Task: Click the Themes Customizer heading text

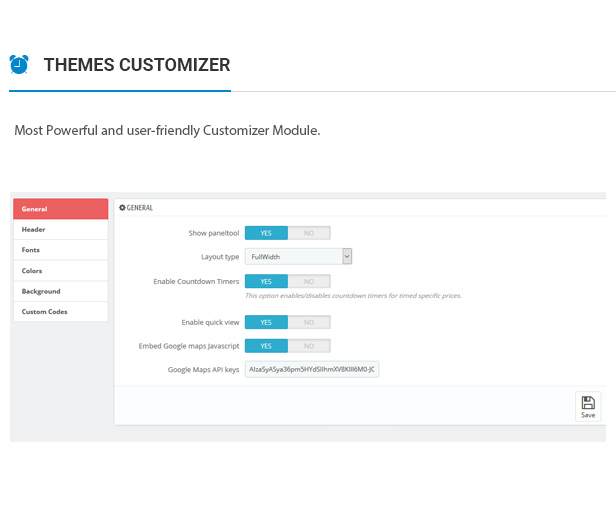Action: click(x=137, y=65)
